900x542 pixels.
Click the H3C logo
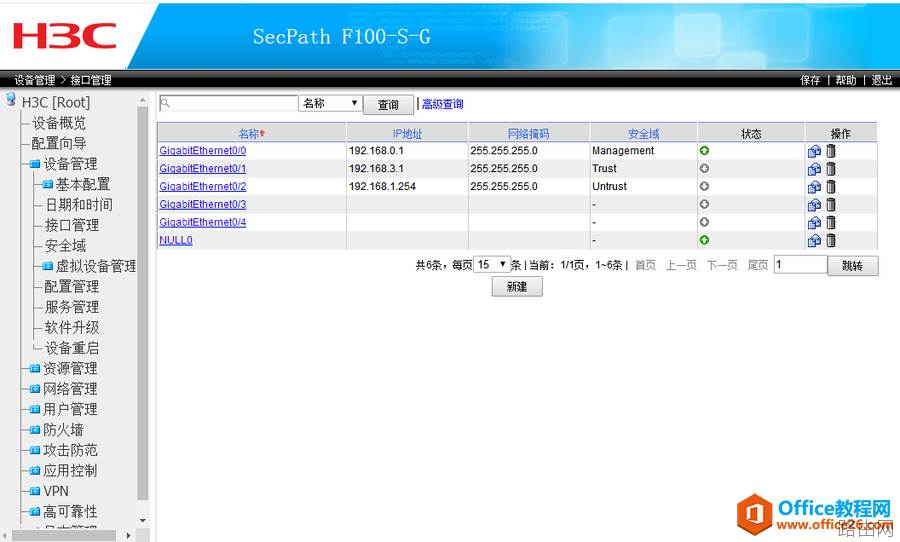[x=64, y=36]
